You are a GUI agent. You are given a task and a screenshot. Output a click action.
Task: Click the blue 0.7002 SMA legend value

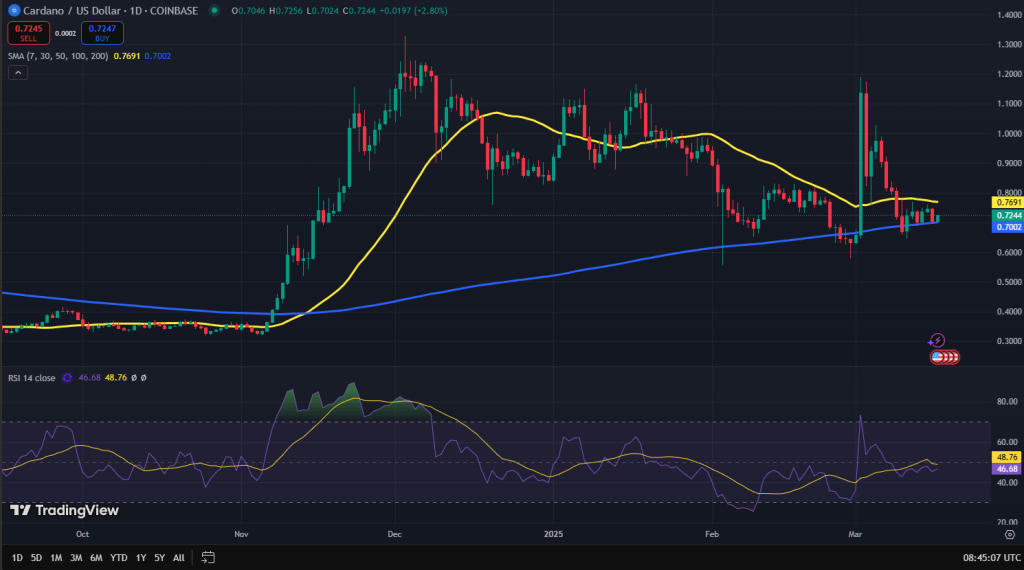point(157,56)
